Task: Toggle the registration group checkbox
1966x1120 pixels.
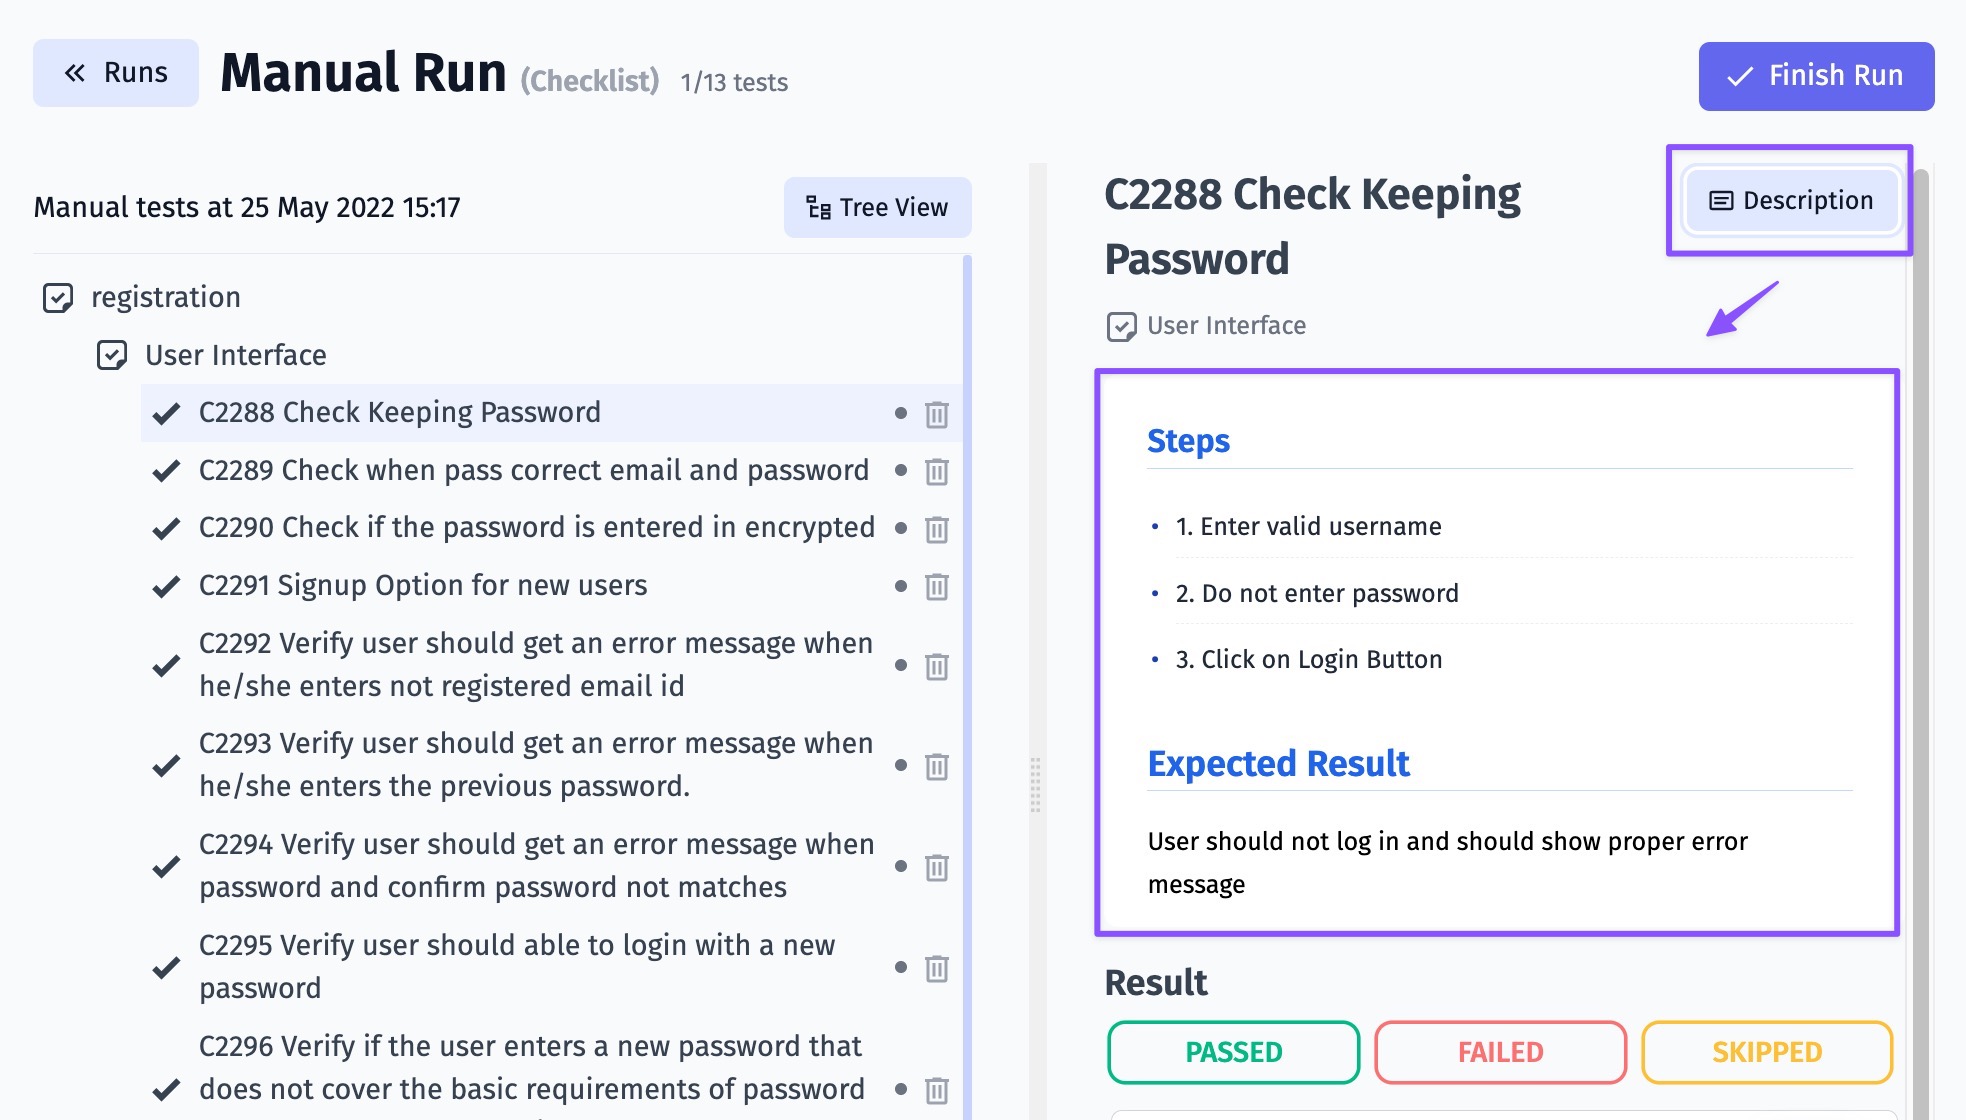Action: tap(57, 295)
